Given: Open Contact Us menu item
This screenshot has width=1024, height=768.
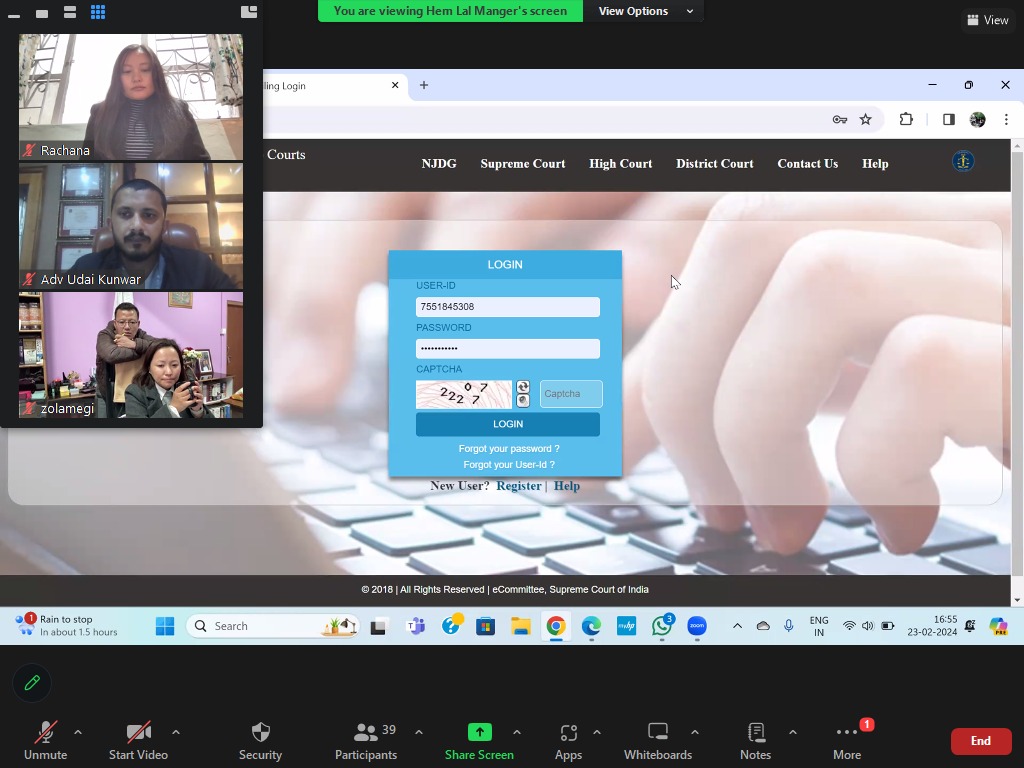Looking at the screenshot, I should point(807,164).
